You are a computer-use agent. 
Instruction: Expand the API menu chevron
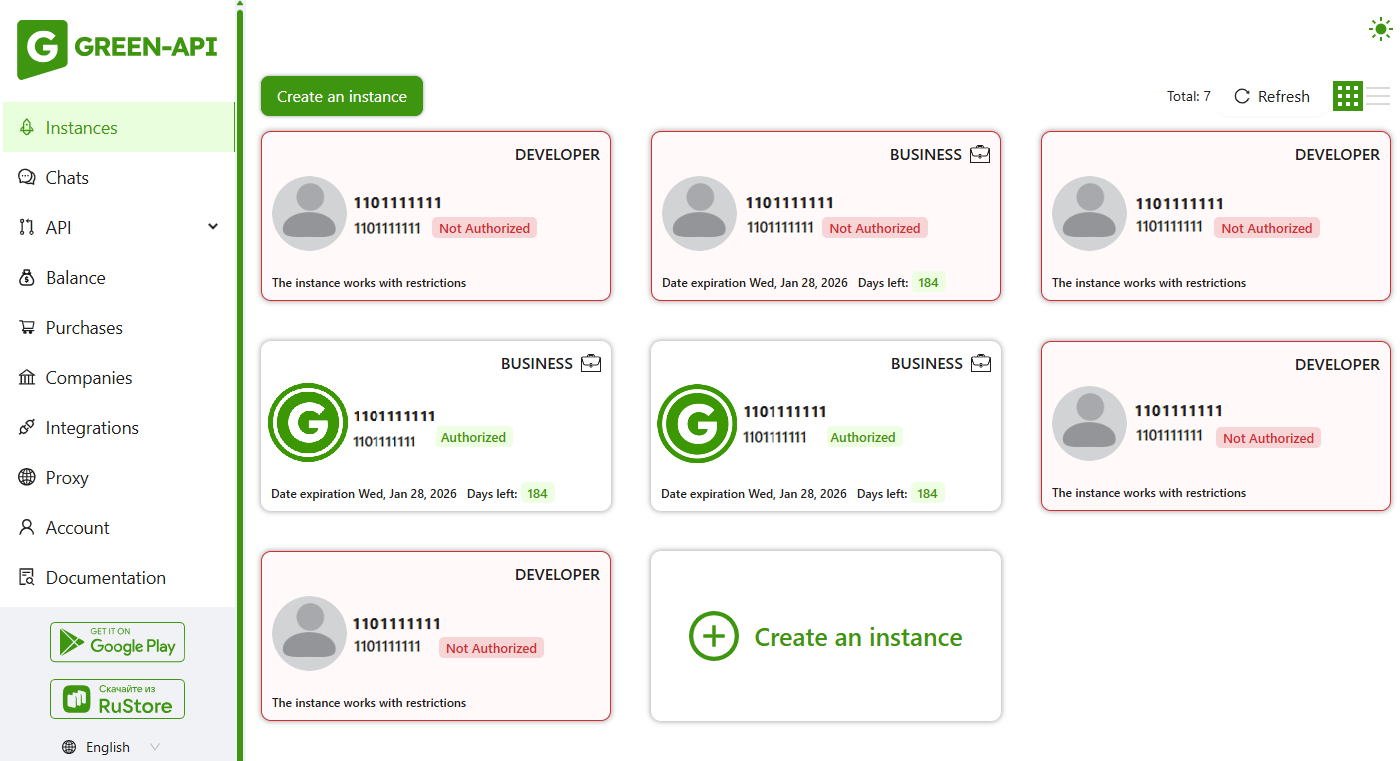pyautogui.click(x=213, y=227)
